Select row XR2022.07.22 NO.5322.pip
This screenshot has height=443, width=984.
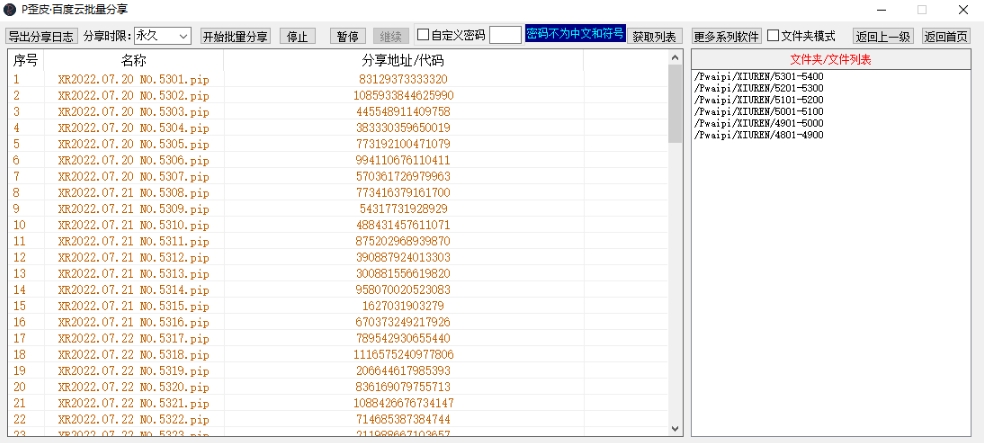point(338,419)
